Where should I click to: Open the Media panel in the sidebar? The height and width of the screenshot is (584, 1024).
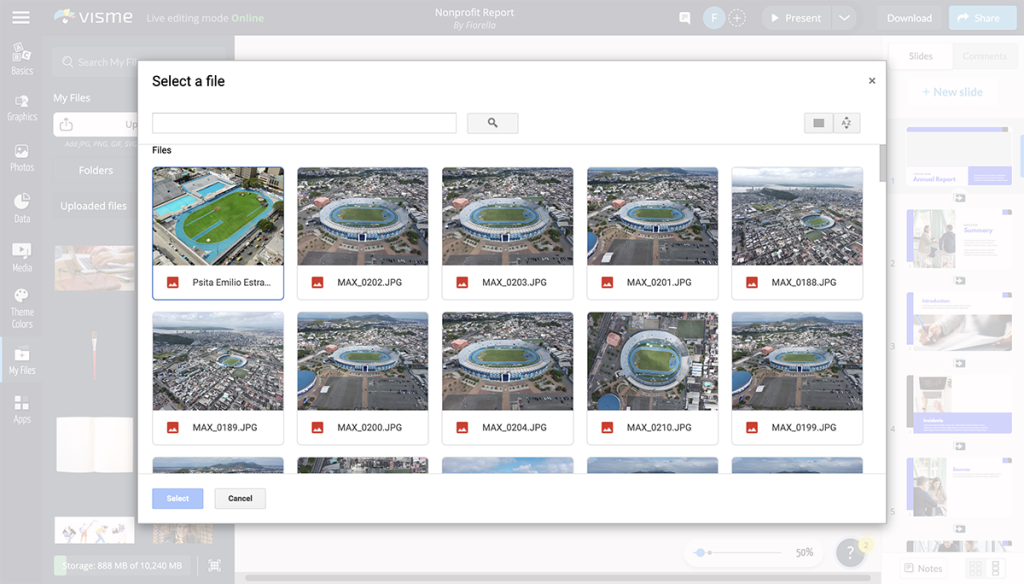21,257
